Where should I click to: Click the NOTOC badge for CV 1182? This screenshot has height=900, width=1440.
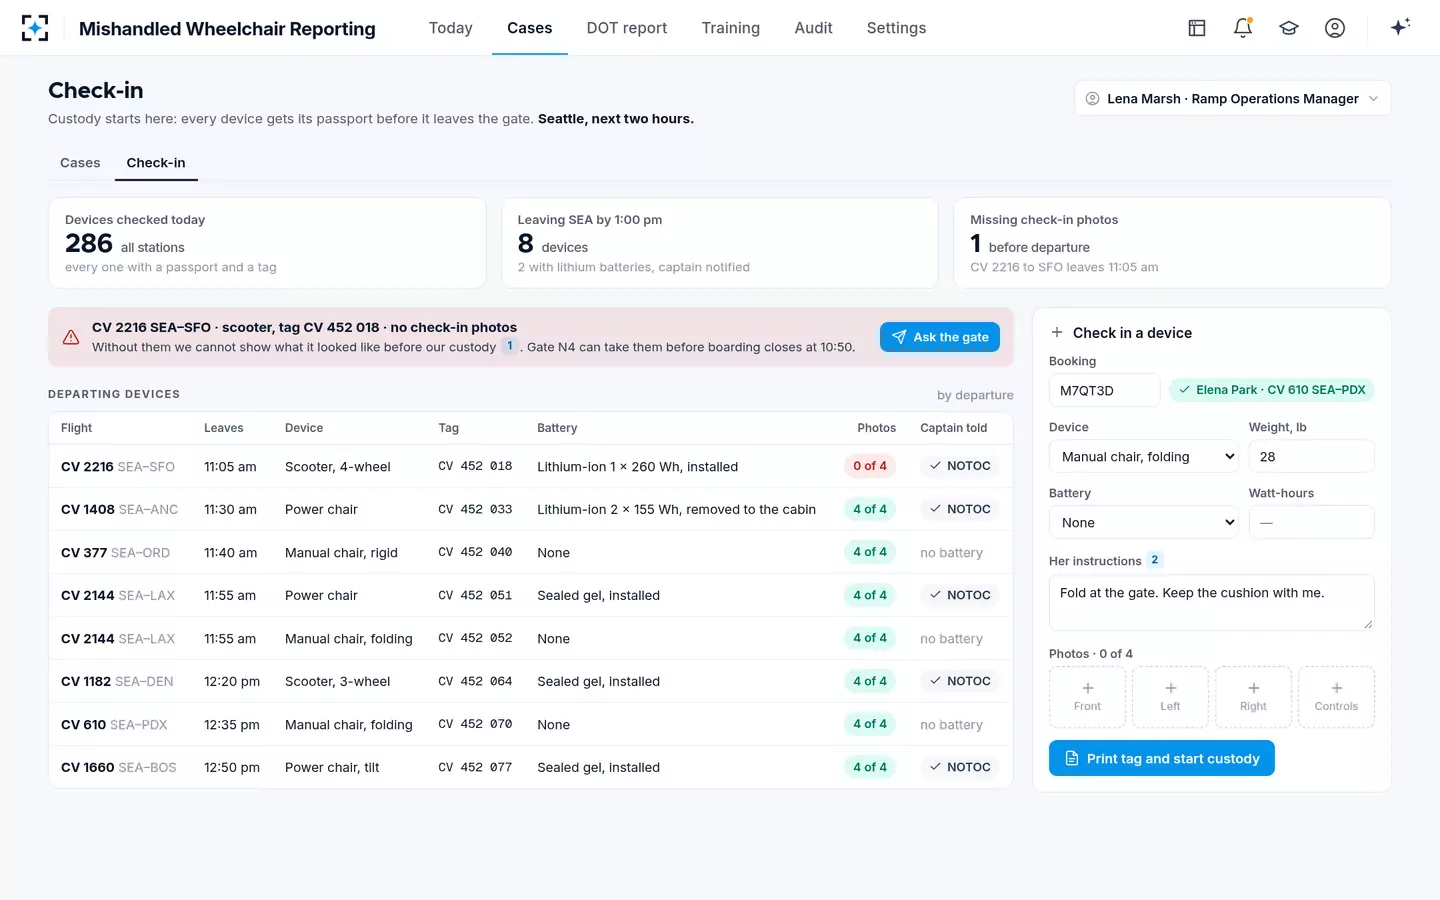click(960, 681)
